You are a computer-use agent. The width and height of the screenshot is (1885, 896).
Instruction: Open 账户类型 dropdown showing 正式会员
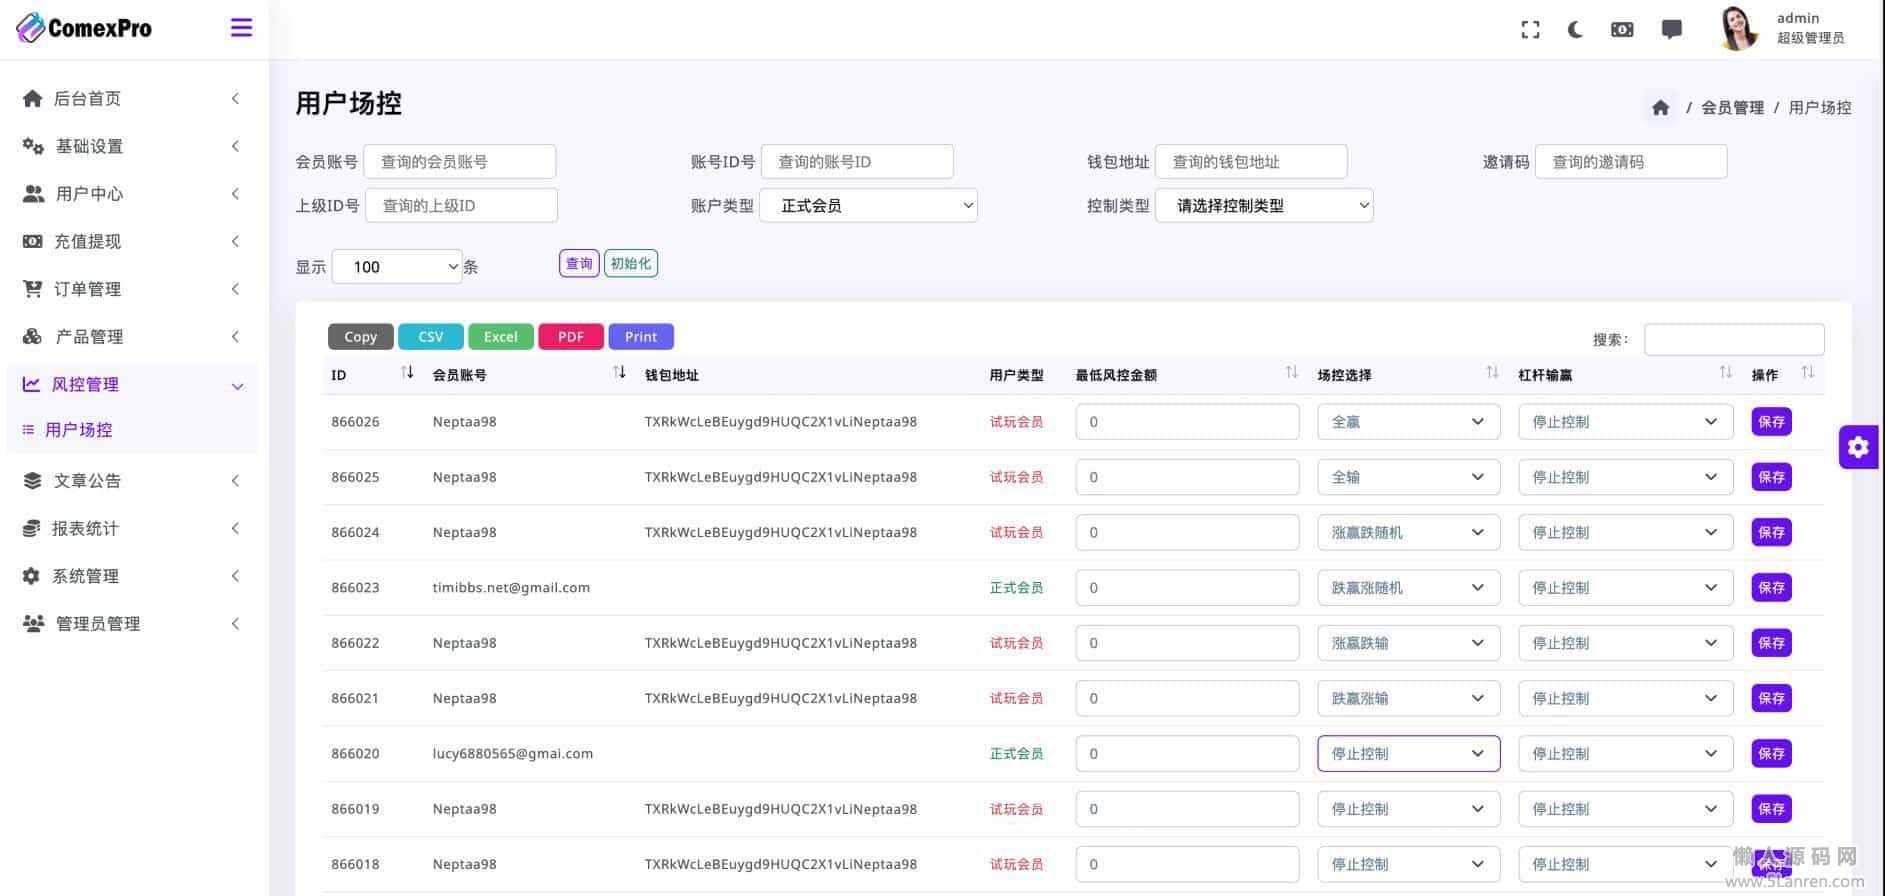(x=868, y=206)
